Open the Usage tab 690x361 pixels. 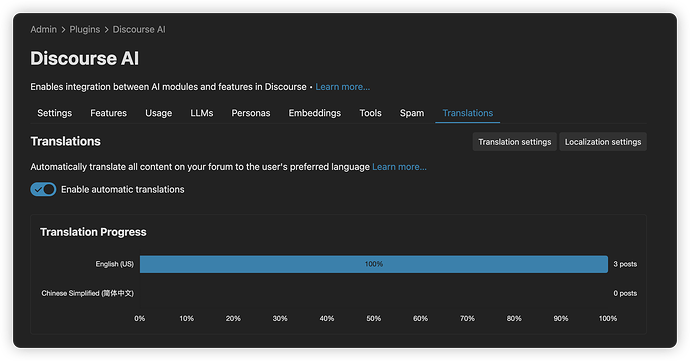pos(158,113)
